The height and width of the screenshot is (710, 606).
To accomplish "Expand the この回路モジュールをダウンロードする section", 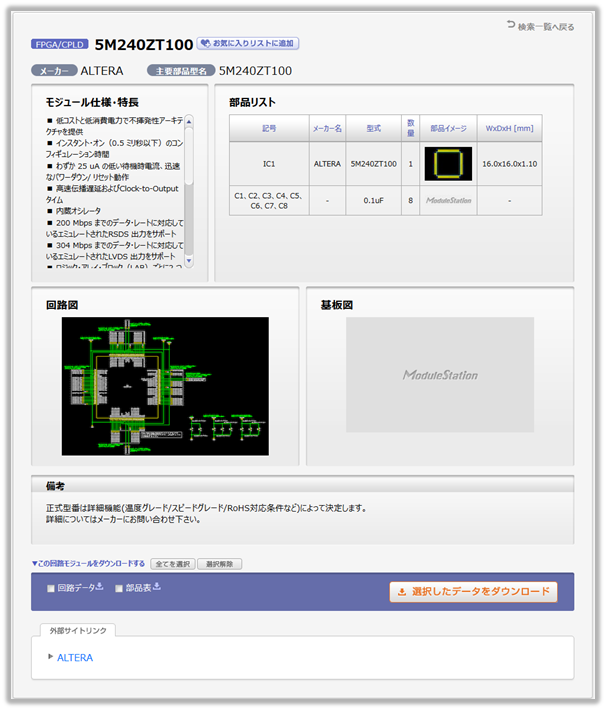I will [x=88, y=564].
